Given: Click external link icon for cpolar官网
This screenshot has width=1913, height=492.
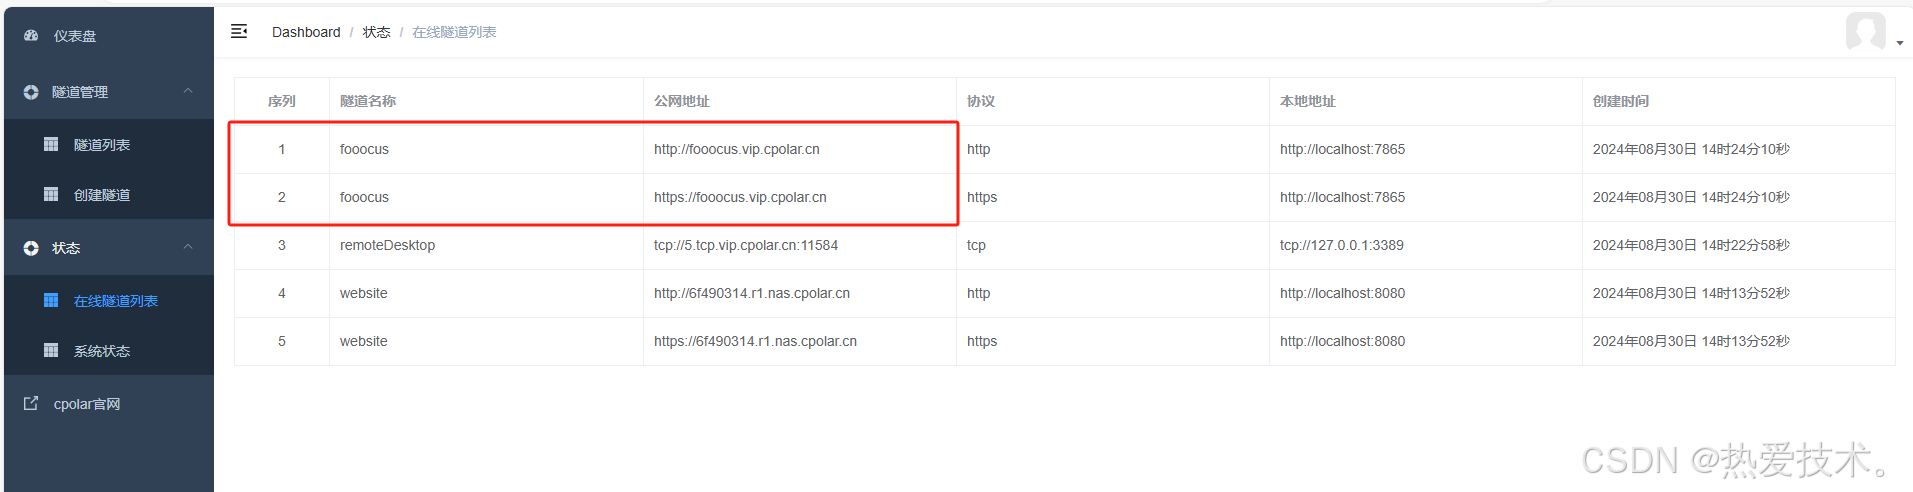Looking at the screenshot, I should coord(31,403).
